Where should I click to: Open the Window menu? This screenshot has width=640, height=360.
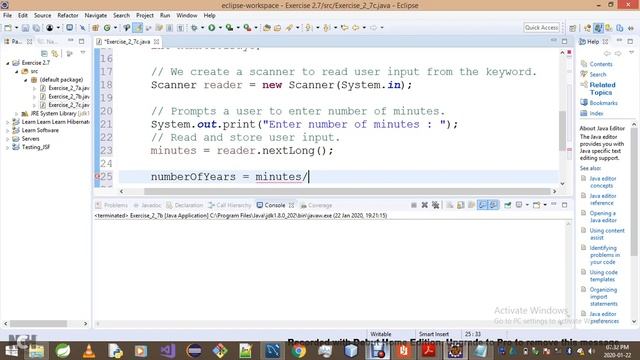[187, 15]
